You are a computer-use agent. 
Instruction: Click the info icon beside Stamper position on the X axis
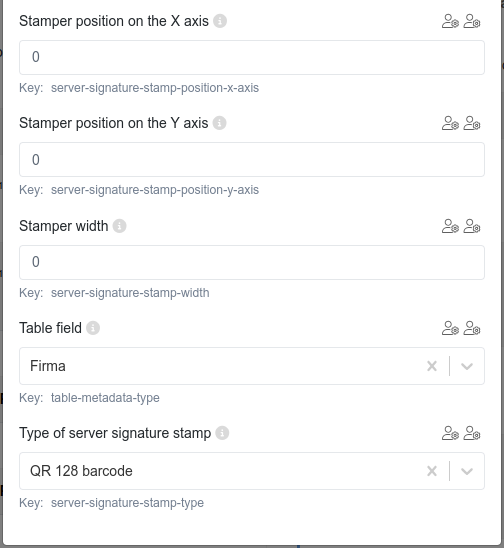[x=220, y=21]
